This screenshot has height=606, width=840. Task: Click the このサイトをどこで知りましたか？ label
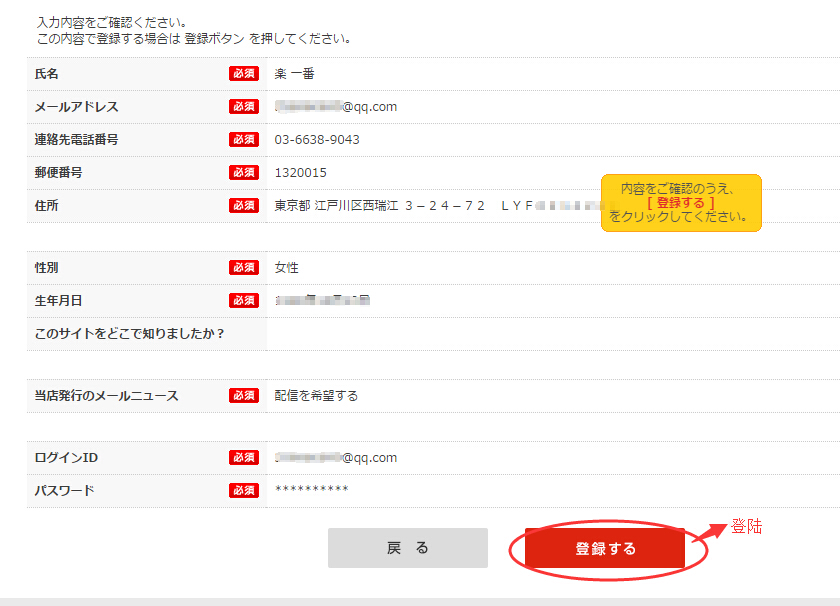click(x=129, y=334)
